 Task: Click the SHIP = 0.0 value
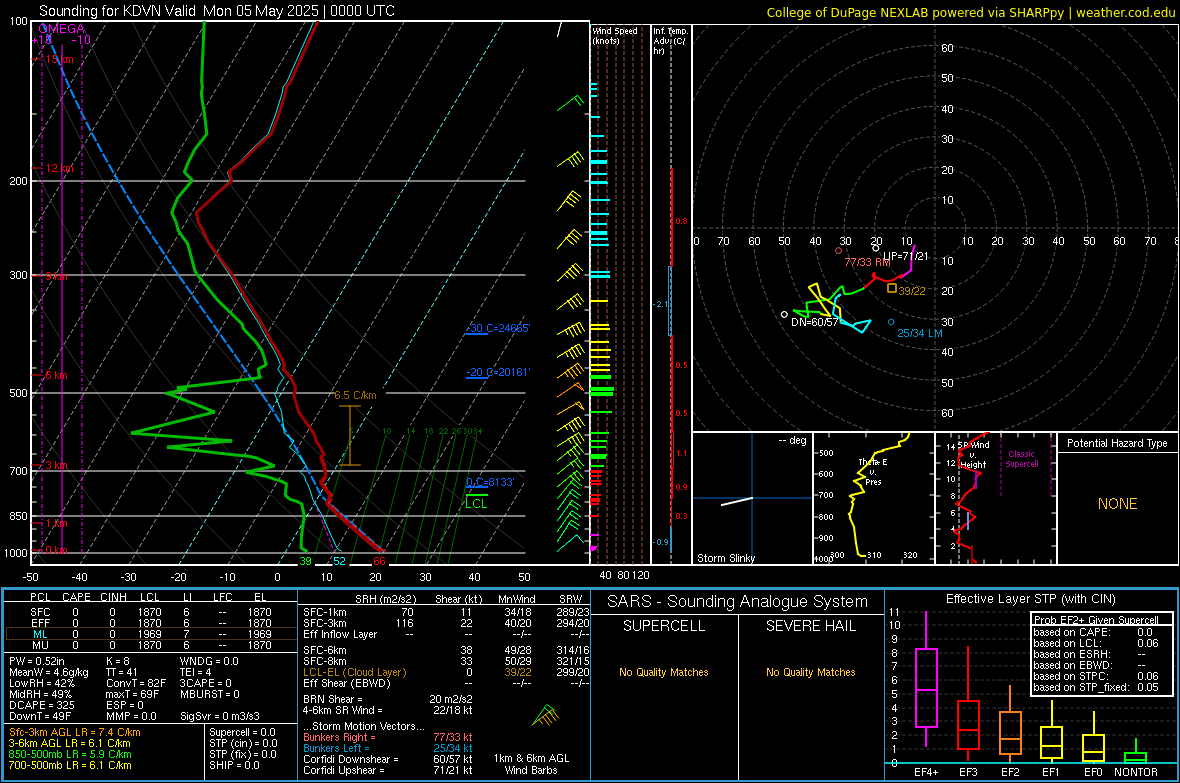(x=235, y=765)
